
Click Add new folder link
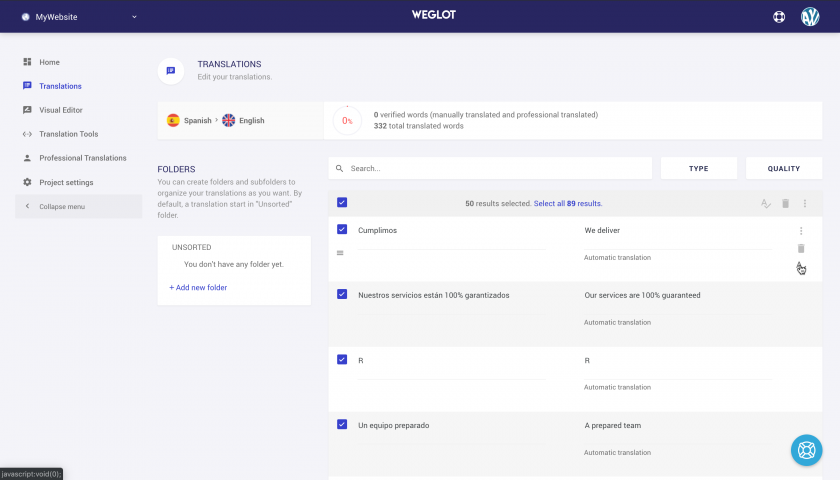coord(198,288)
